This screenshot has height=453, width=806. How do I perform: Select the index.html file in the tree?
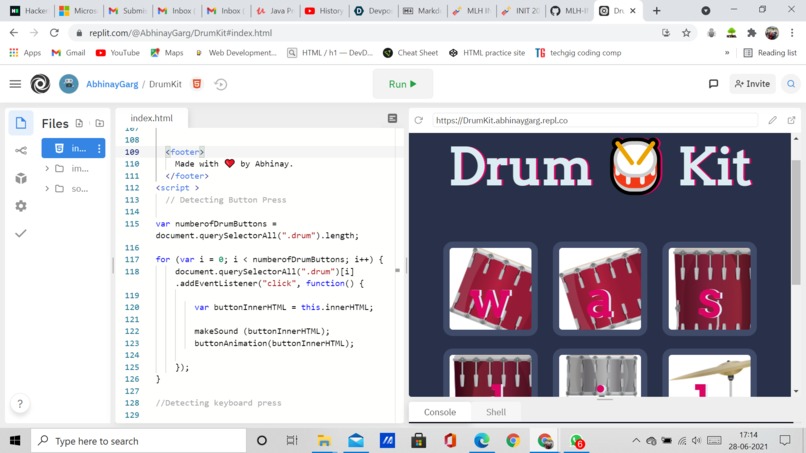pos(74,148)
